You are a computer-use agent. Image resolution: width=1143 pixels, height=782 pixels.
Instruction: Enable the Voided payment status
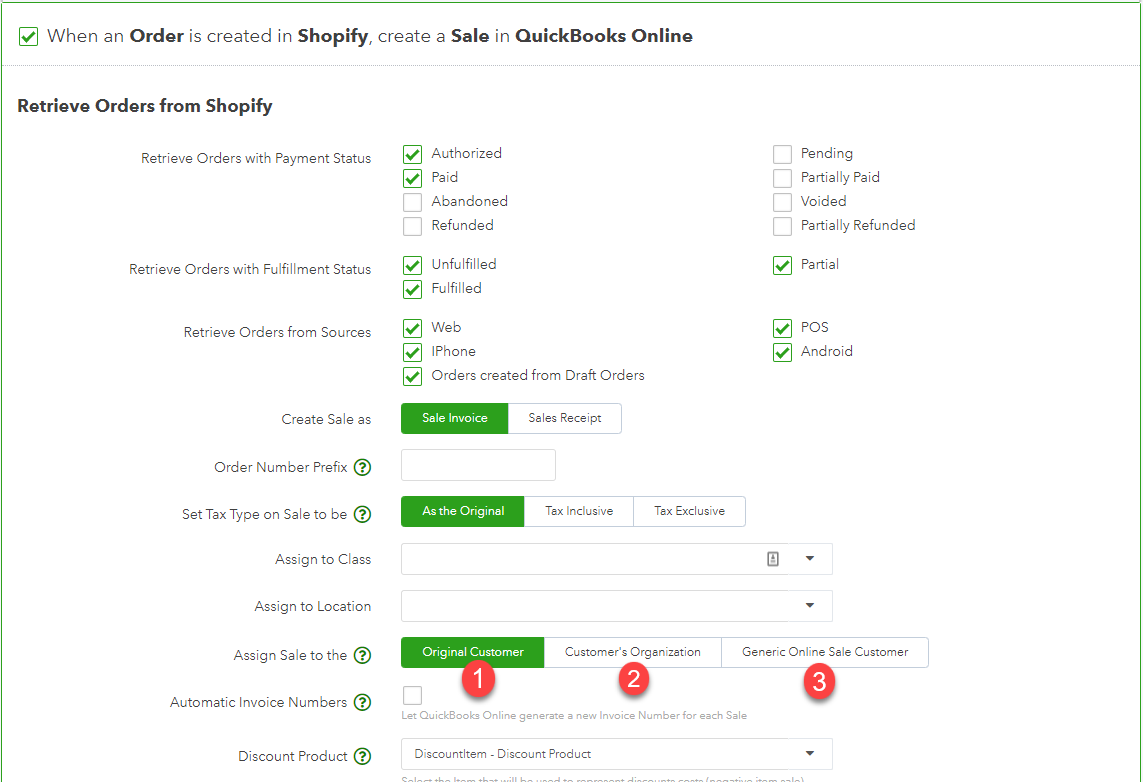coord(782,202)
